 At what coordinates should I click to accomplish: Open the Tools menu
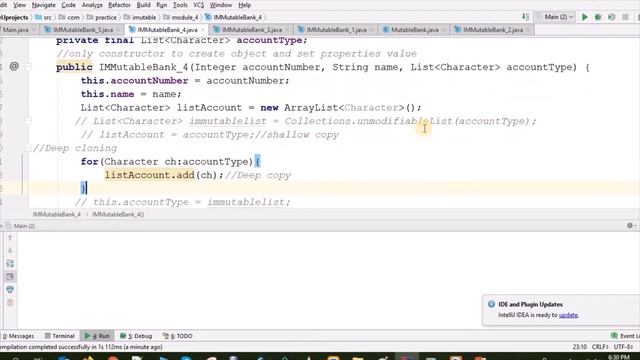tap(180, 5)
